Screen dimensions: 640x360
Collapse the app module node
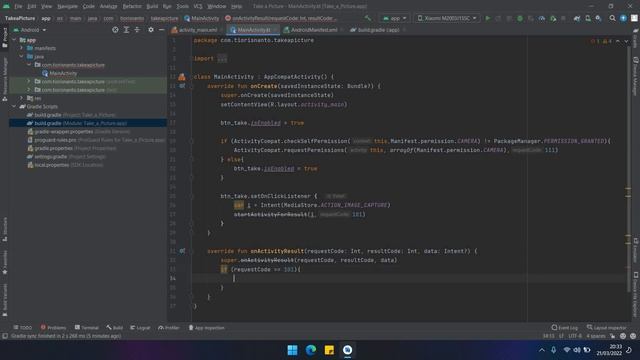click(x=14, y=40)
